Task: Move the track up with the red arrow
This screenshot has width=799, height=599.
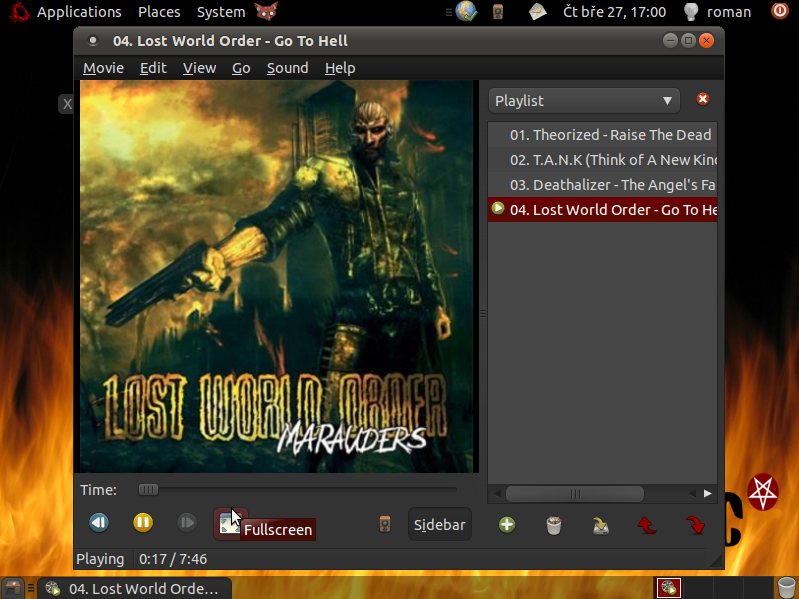Action: 648,525
